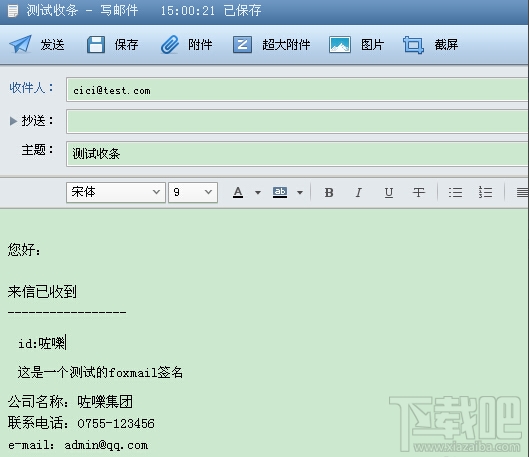Screen dimensions: 529x457
Task: Toggle underline formatting
Action: click(389, 193)
